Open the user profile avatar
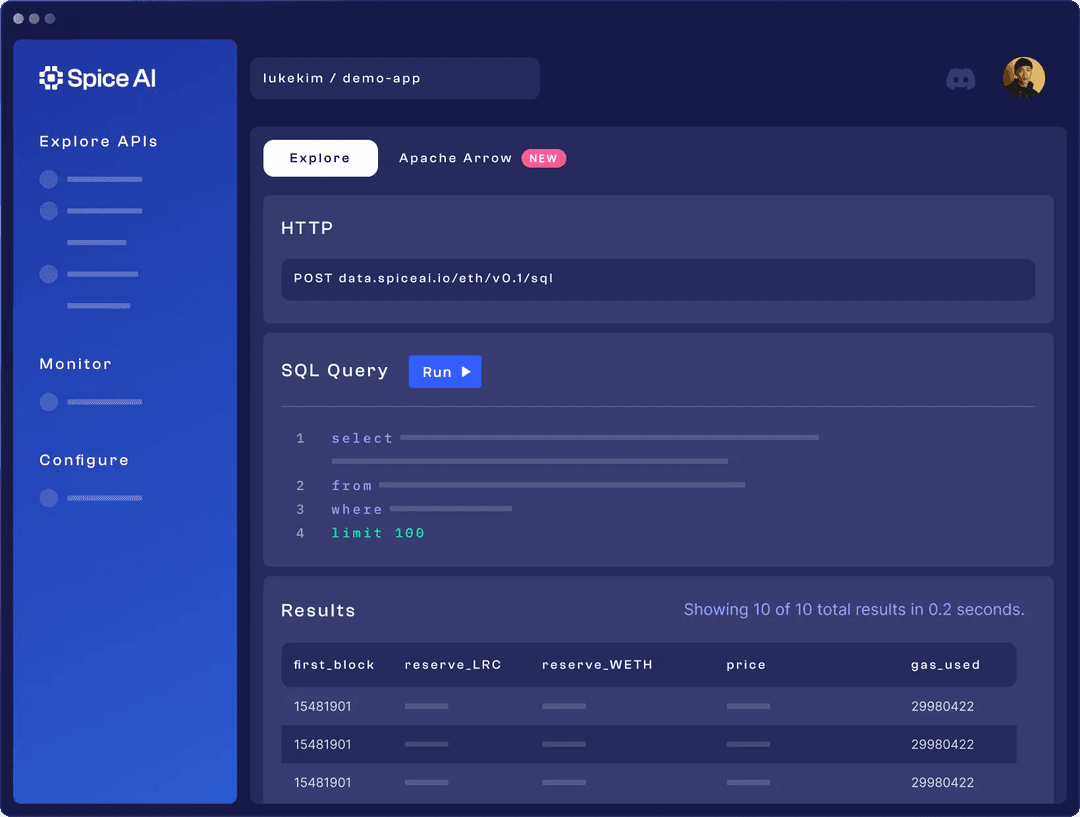 1024,78
